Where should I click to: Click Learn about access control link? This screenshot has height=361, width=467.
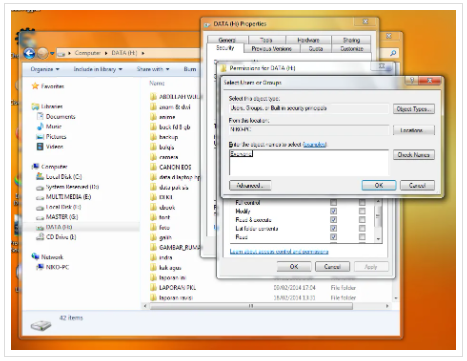point(279,252)
